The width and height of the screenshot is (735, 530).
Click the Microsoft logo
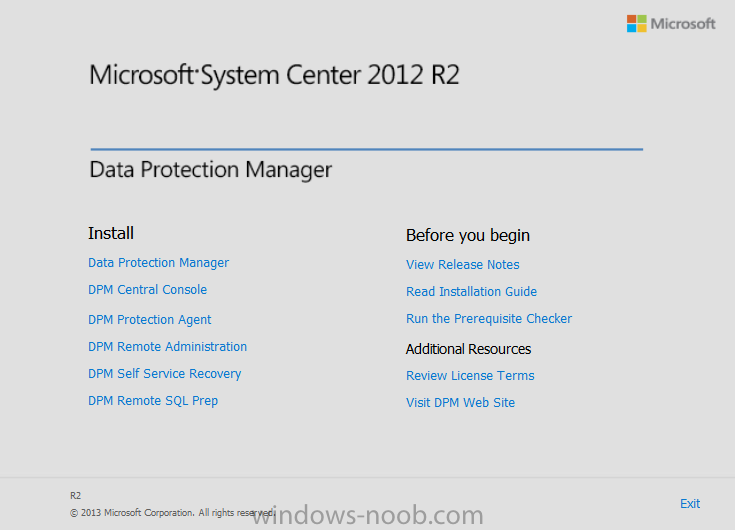[x=671, y=23]
